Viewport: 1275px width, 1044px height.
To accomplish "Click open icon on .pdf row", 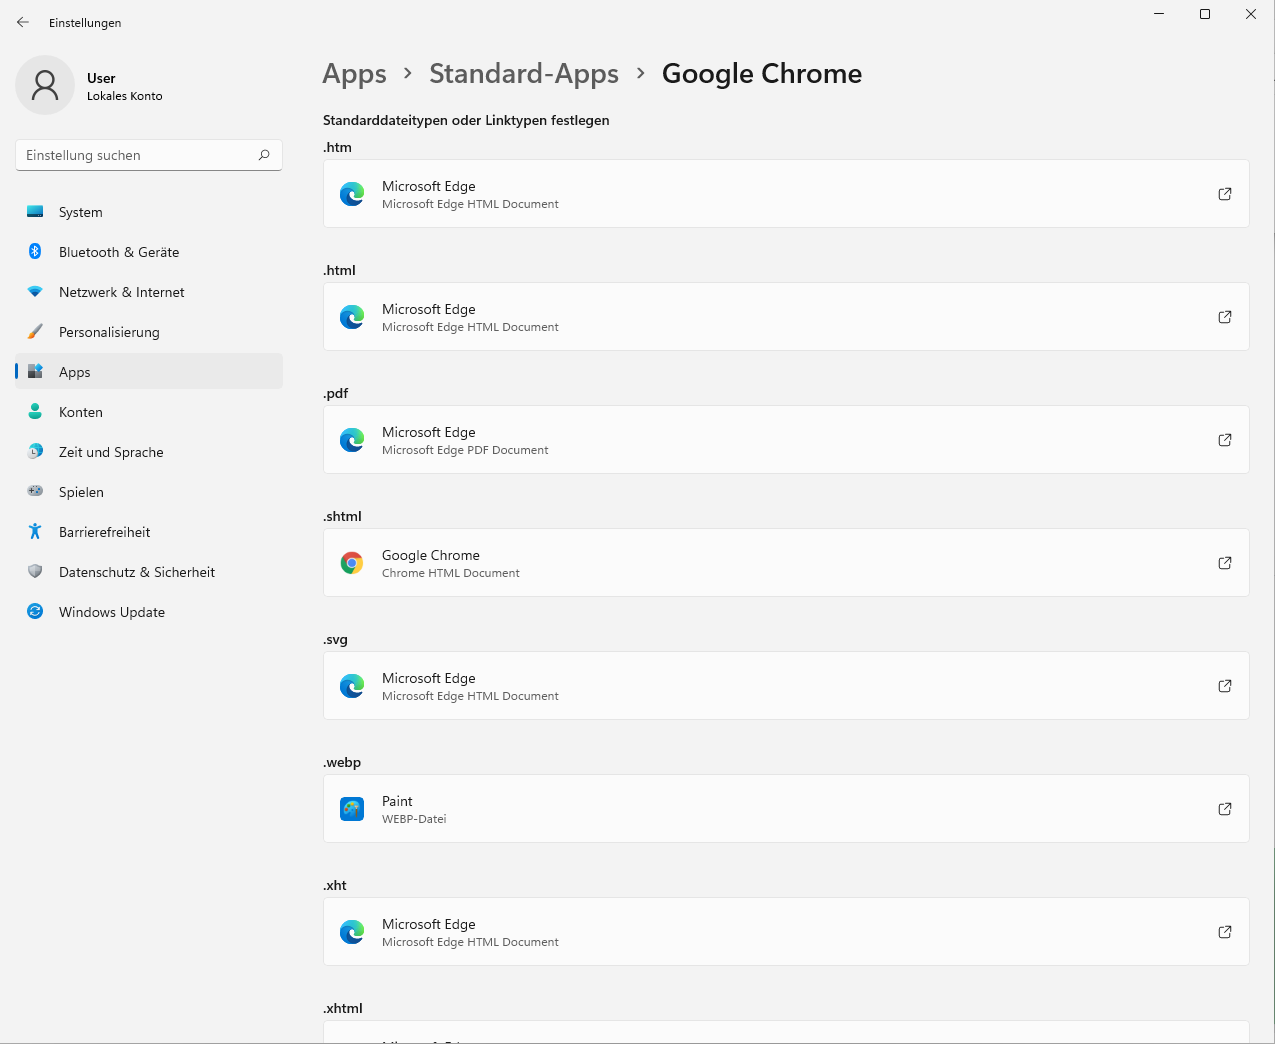I will [1224, 440].
